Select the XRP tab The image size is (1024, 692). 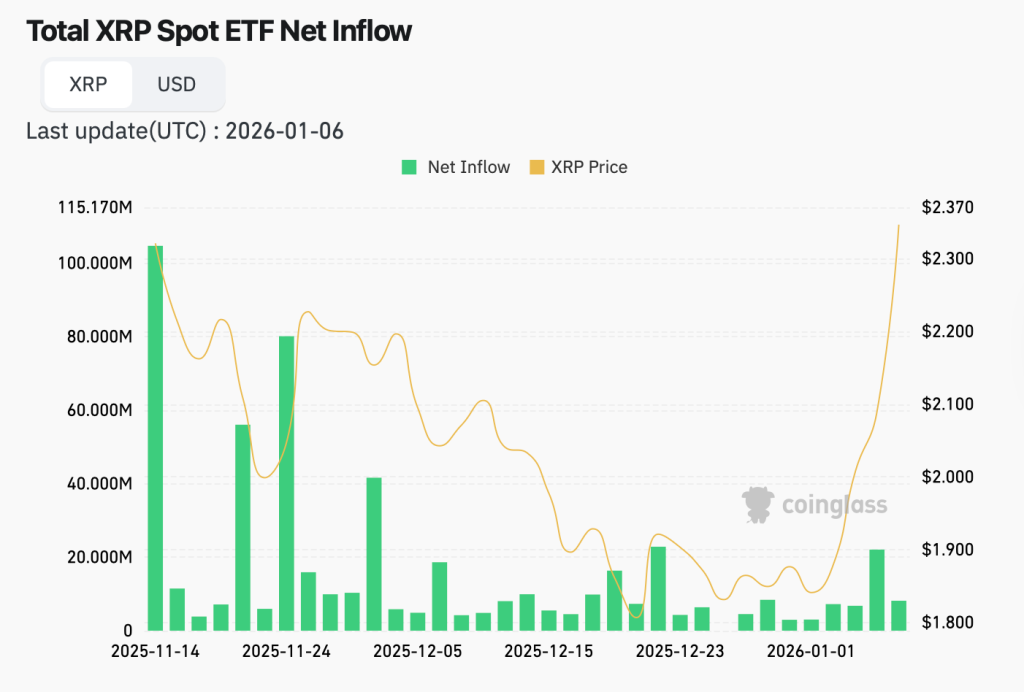(x=88, y=84)
